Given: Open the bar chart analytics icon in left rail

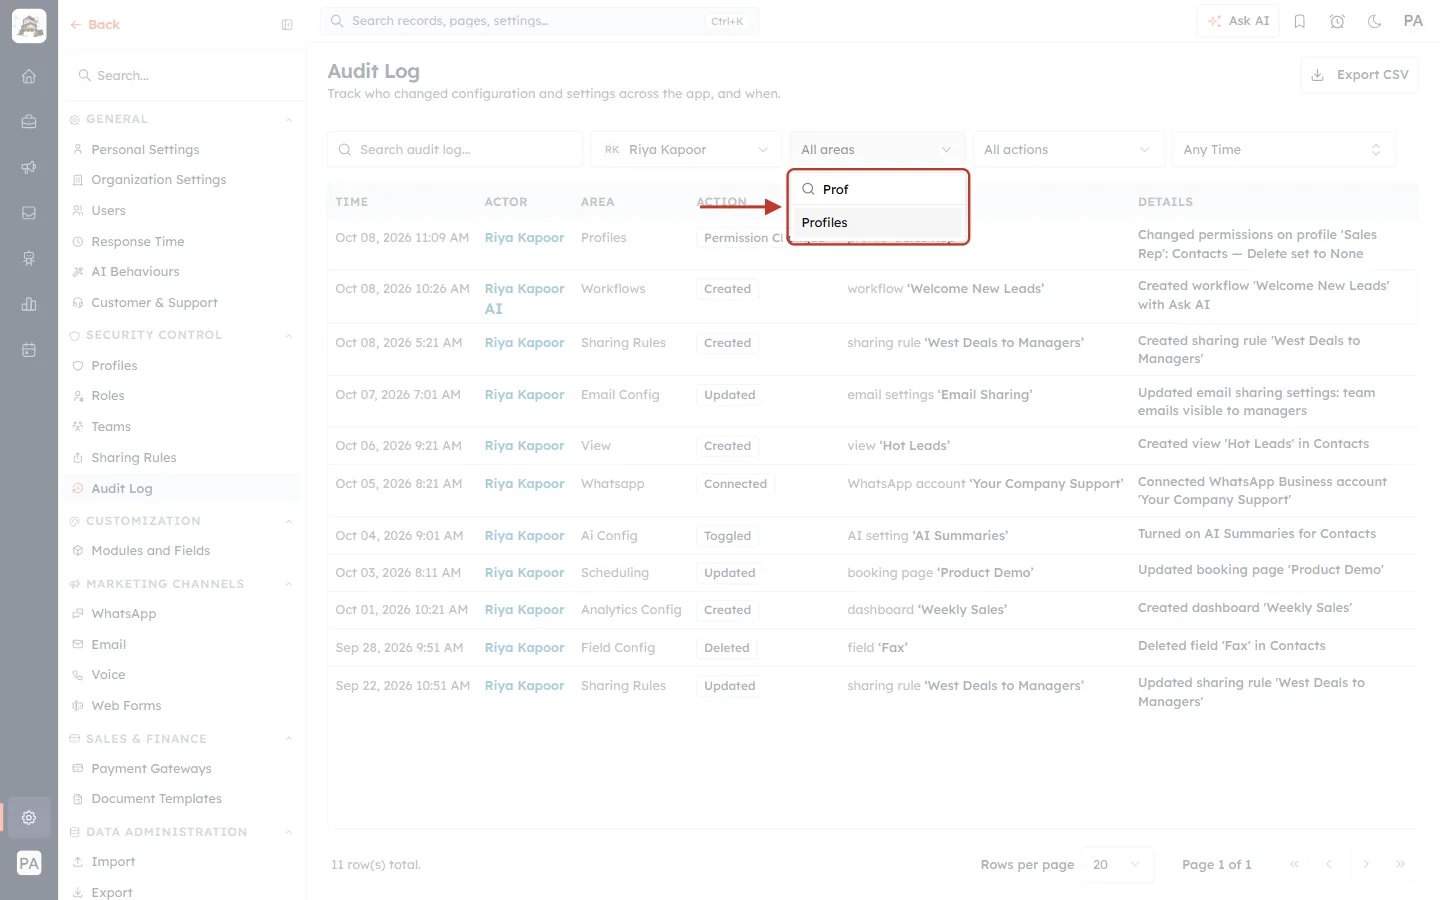Looking at the screenshot, I should coord(29,304).
